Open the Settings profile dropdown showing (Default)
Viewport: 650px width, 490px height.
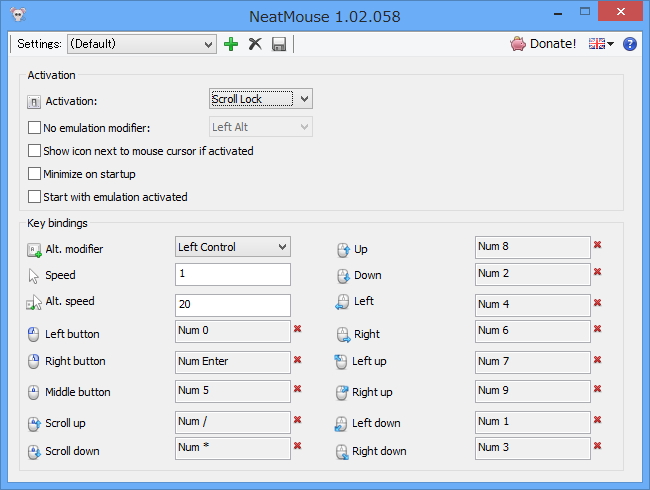pos(142,44)
